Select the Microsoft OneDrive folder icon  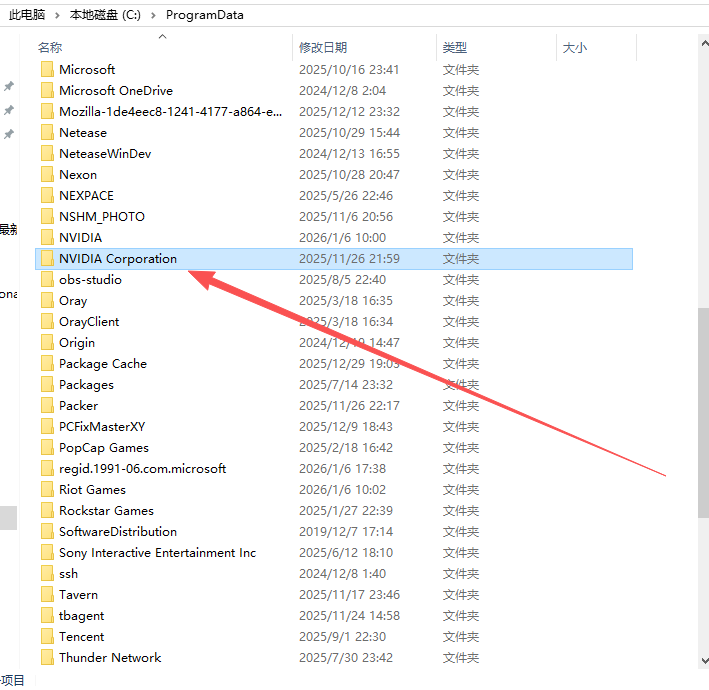pyautogui.click(x=47, y=91)
